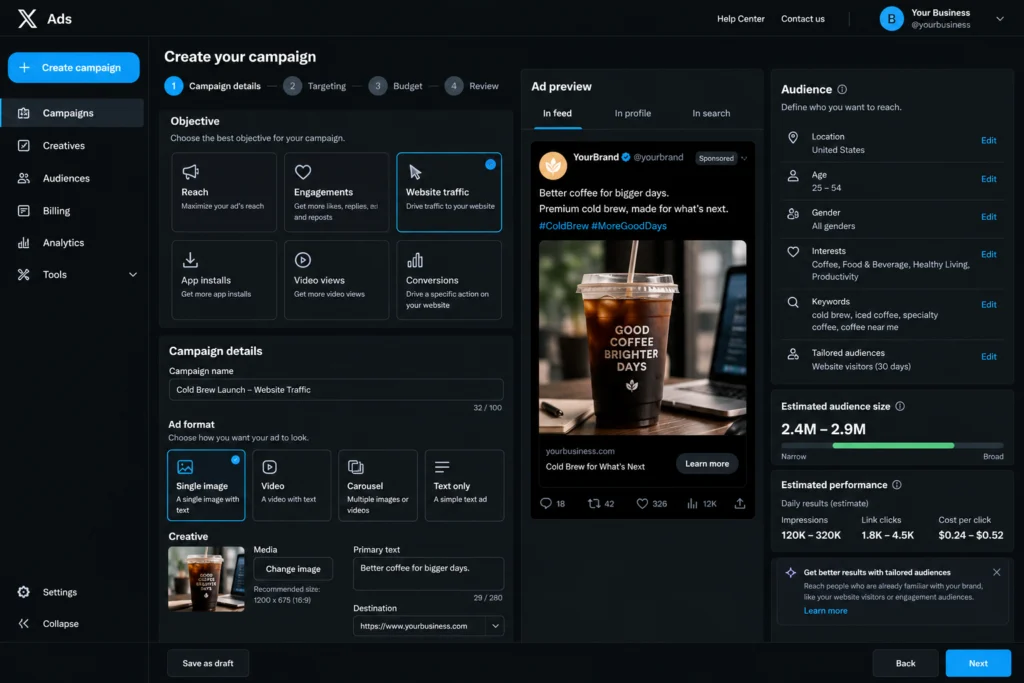1024x683 pixels.
Task: Open the Your Business account dropdown
Action: tap(1000, 19)
